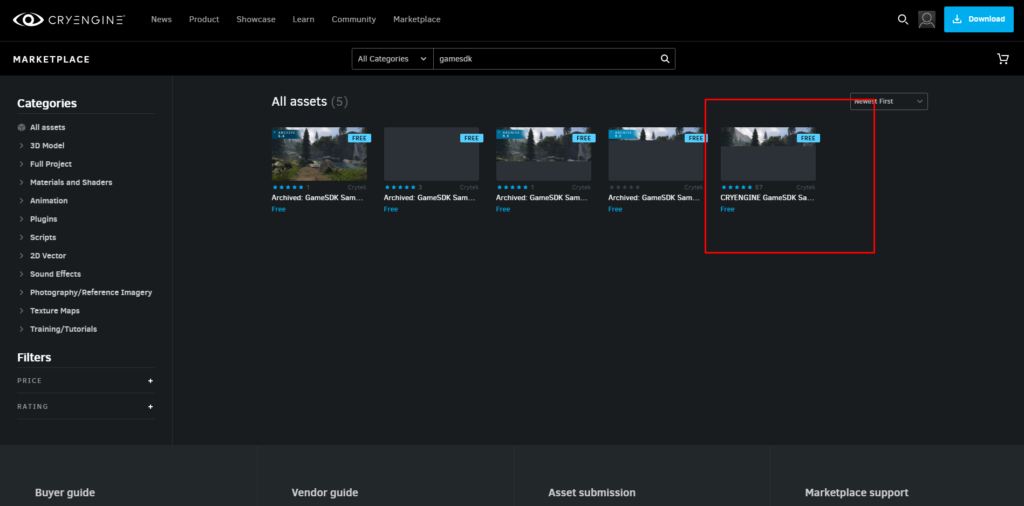The height and width of the screenshot is (506, 1024).
Task: Select the Sound Effects category
Action: pos(56,274)
